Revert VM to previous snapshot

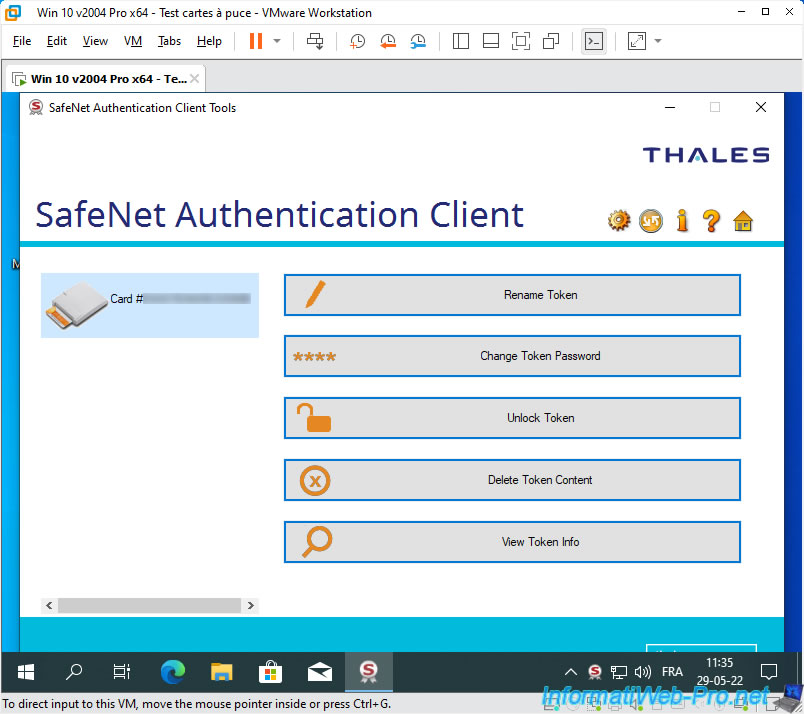click(388, 41)
